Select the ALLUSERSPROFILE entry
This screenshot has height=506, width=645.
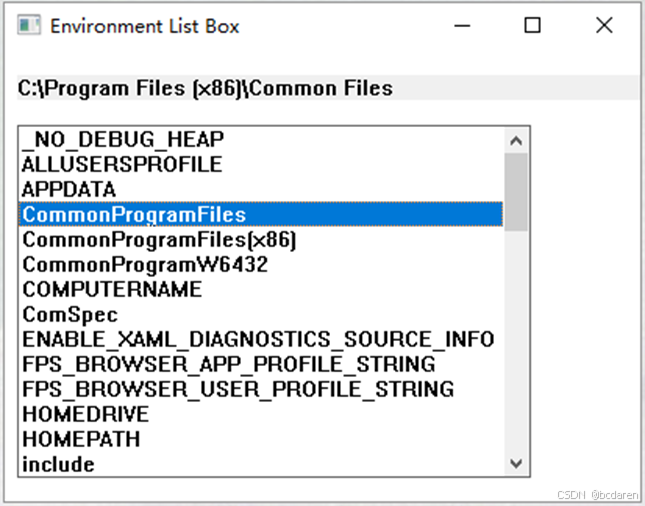[261, 164]
